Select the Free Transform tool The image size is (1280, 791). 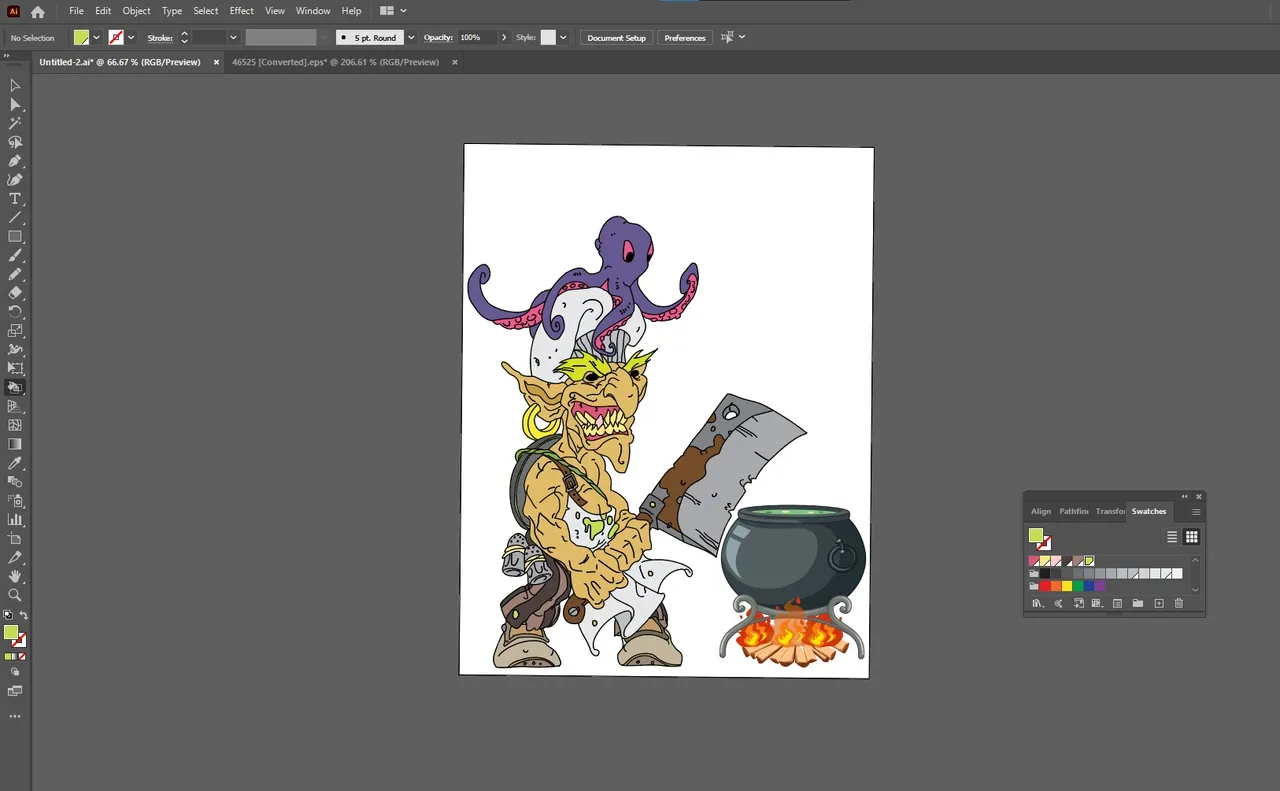click(x=15, y=369)
